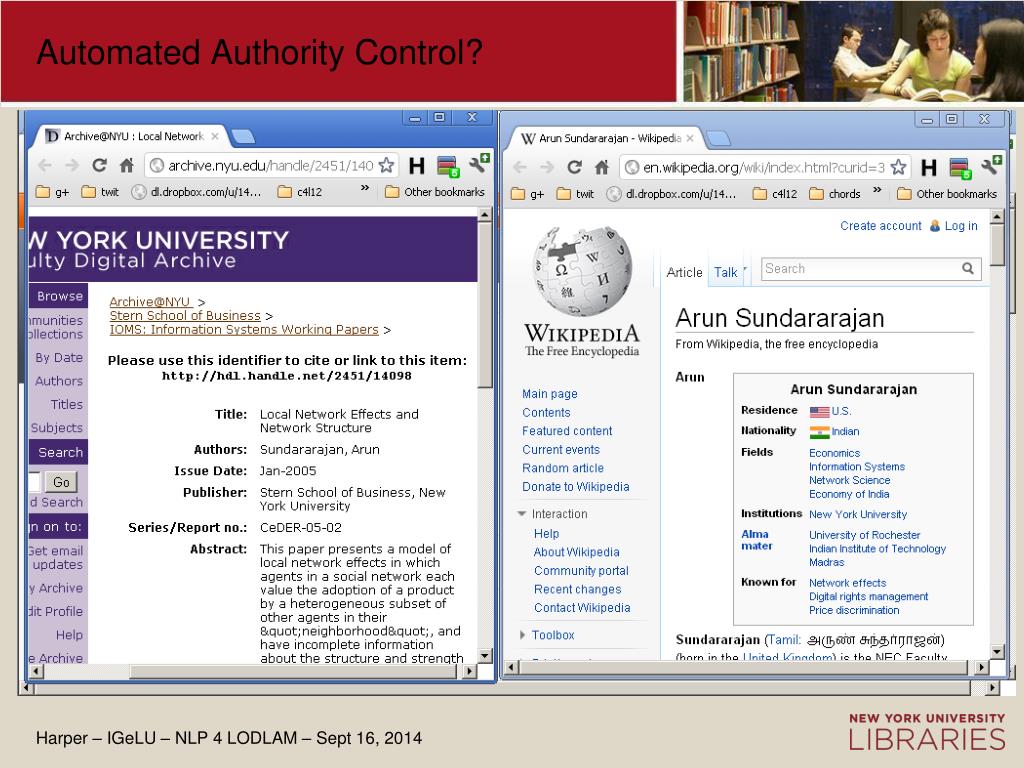
Task: Click the Go search button
Action: click(x=61, y=482)
